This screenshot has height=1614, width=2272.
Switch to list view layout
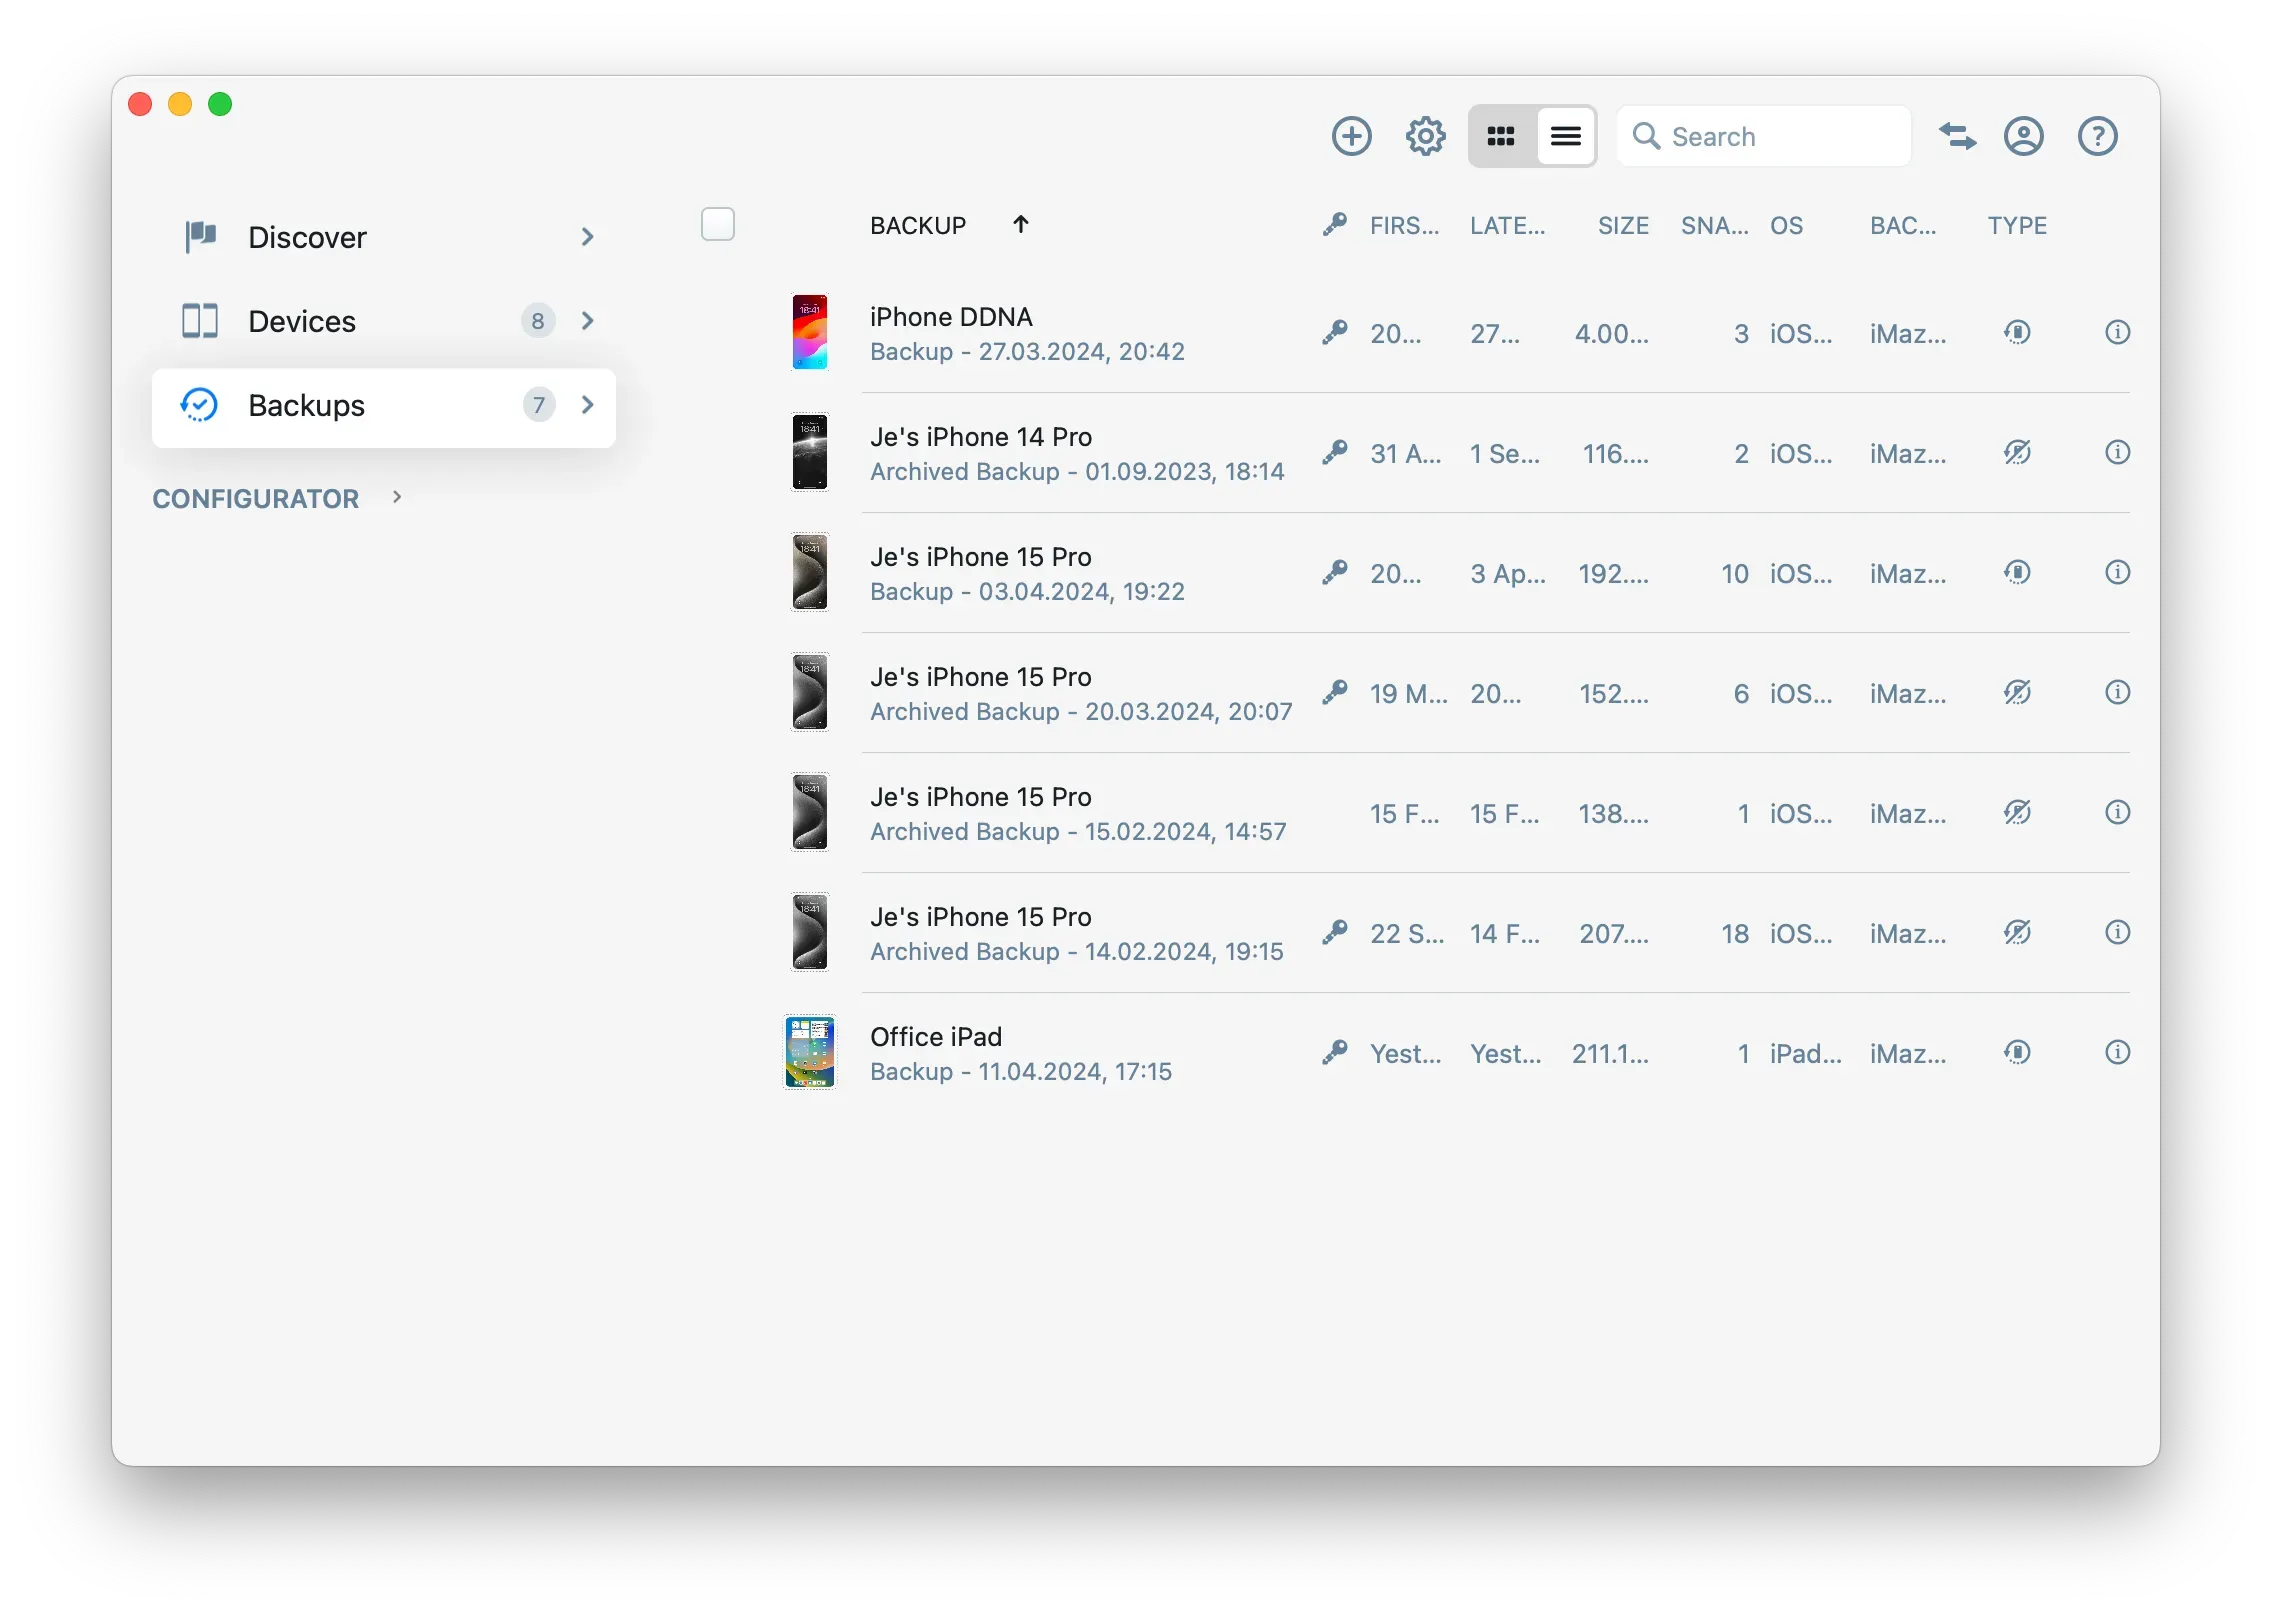1565,136
